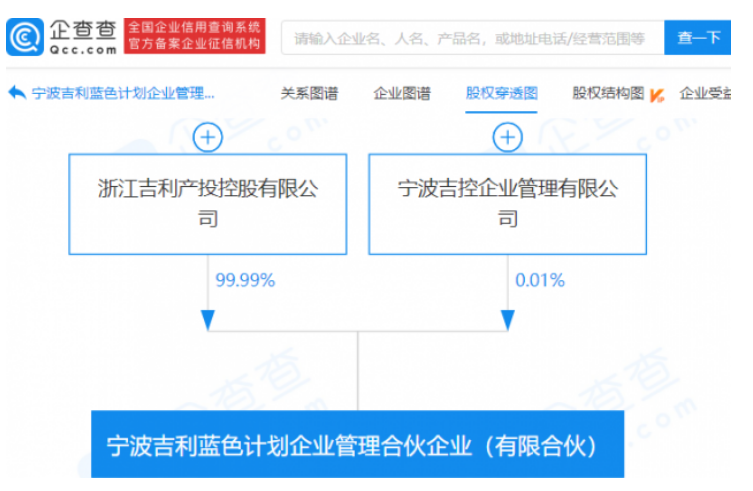This screenshot has width=753, height=491.
Task: Open the 关系图谱 tab
Action: [310, 93]
